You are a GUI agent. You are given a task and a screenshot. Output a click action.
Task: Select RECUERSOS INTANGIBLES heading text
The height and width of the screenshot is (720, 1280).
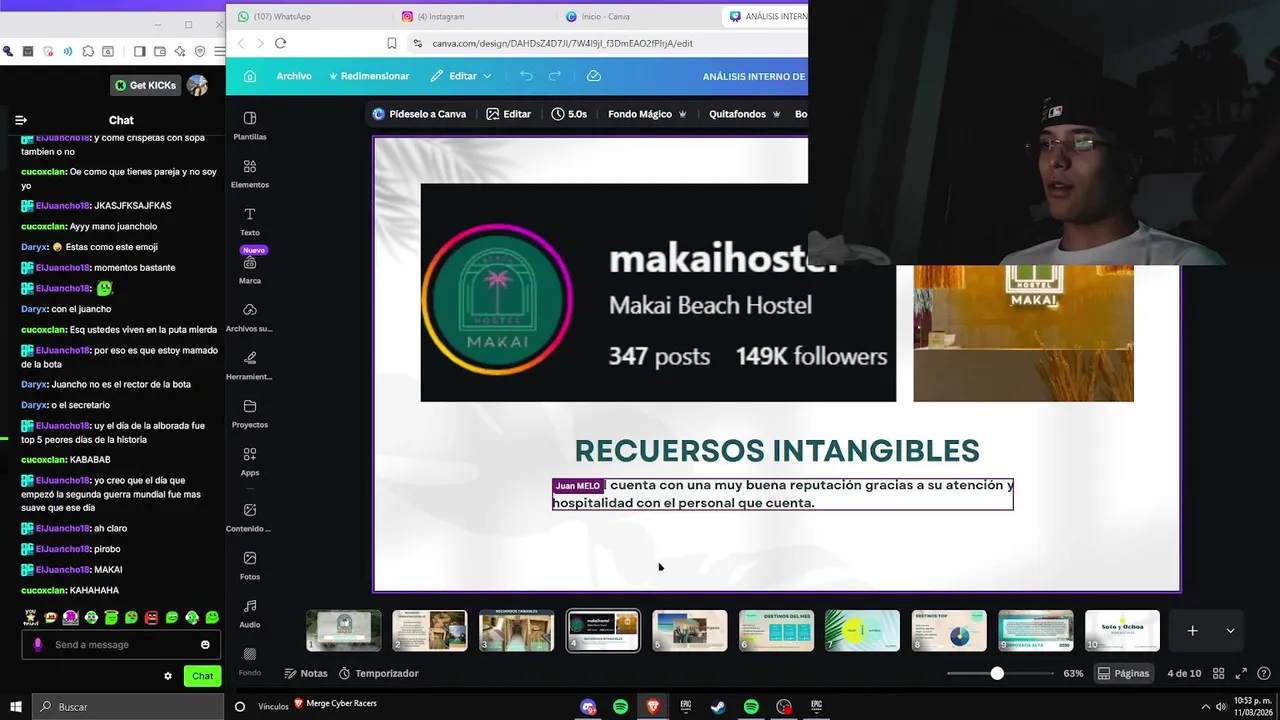tap(777, 451)
